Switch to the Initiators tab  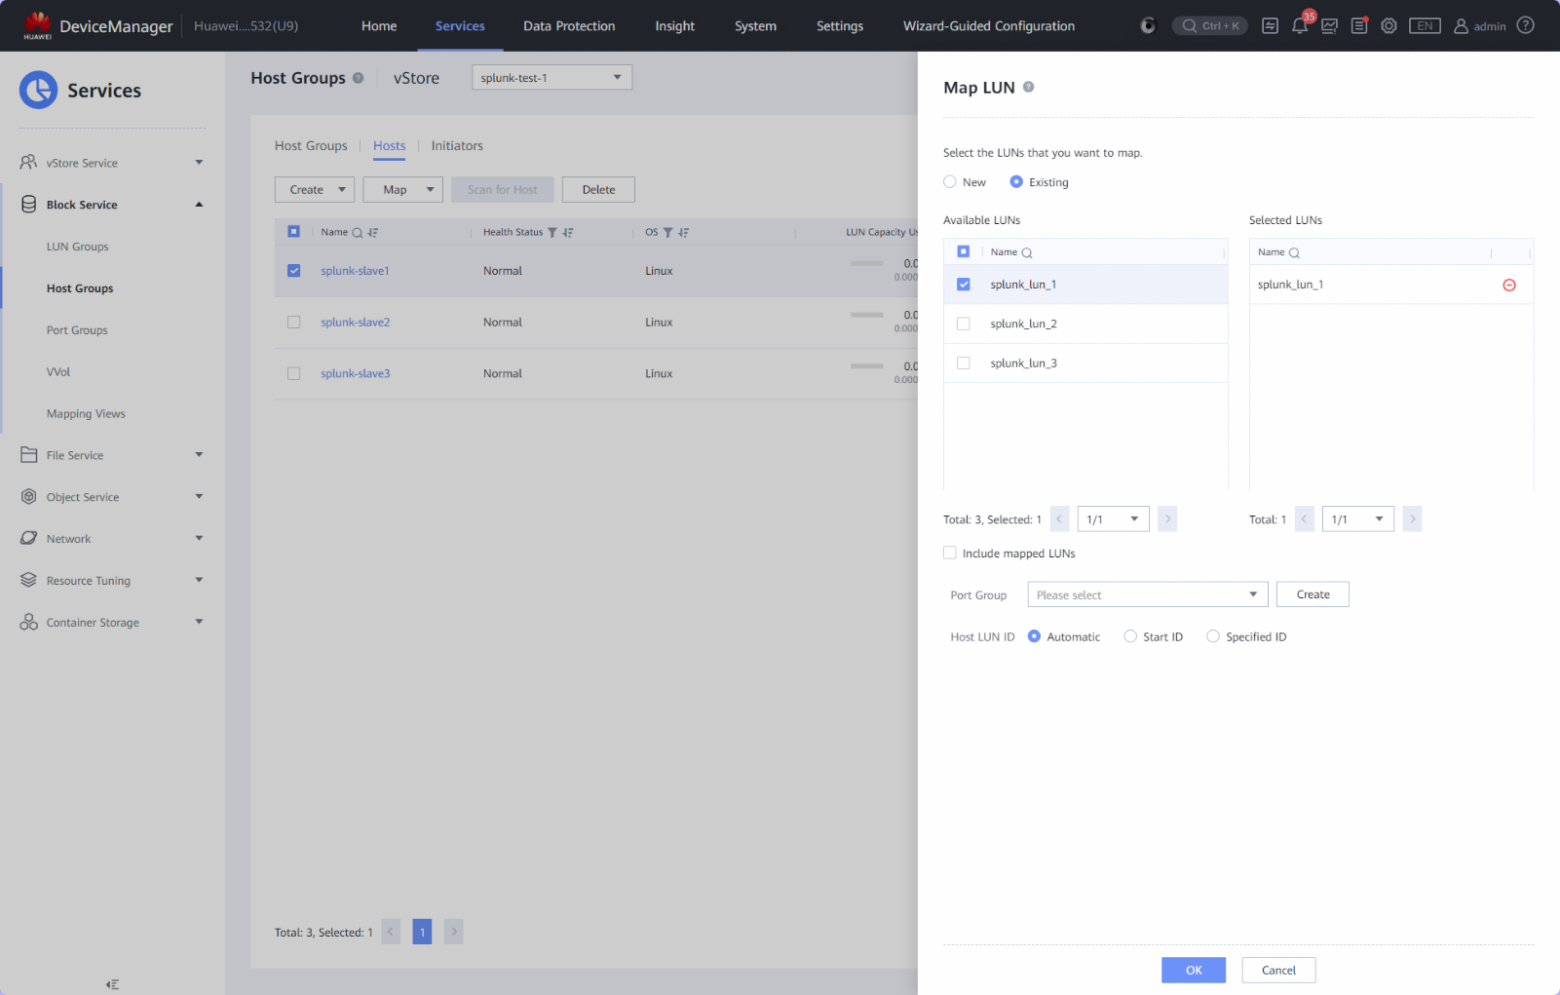pos(457,146)
